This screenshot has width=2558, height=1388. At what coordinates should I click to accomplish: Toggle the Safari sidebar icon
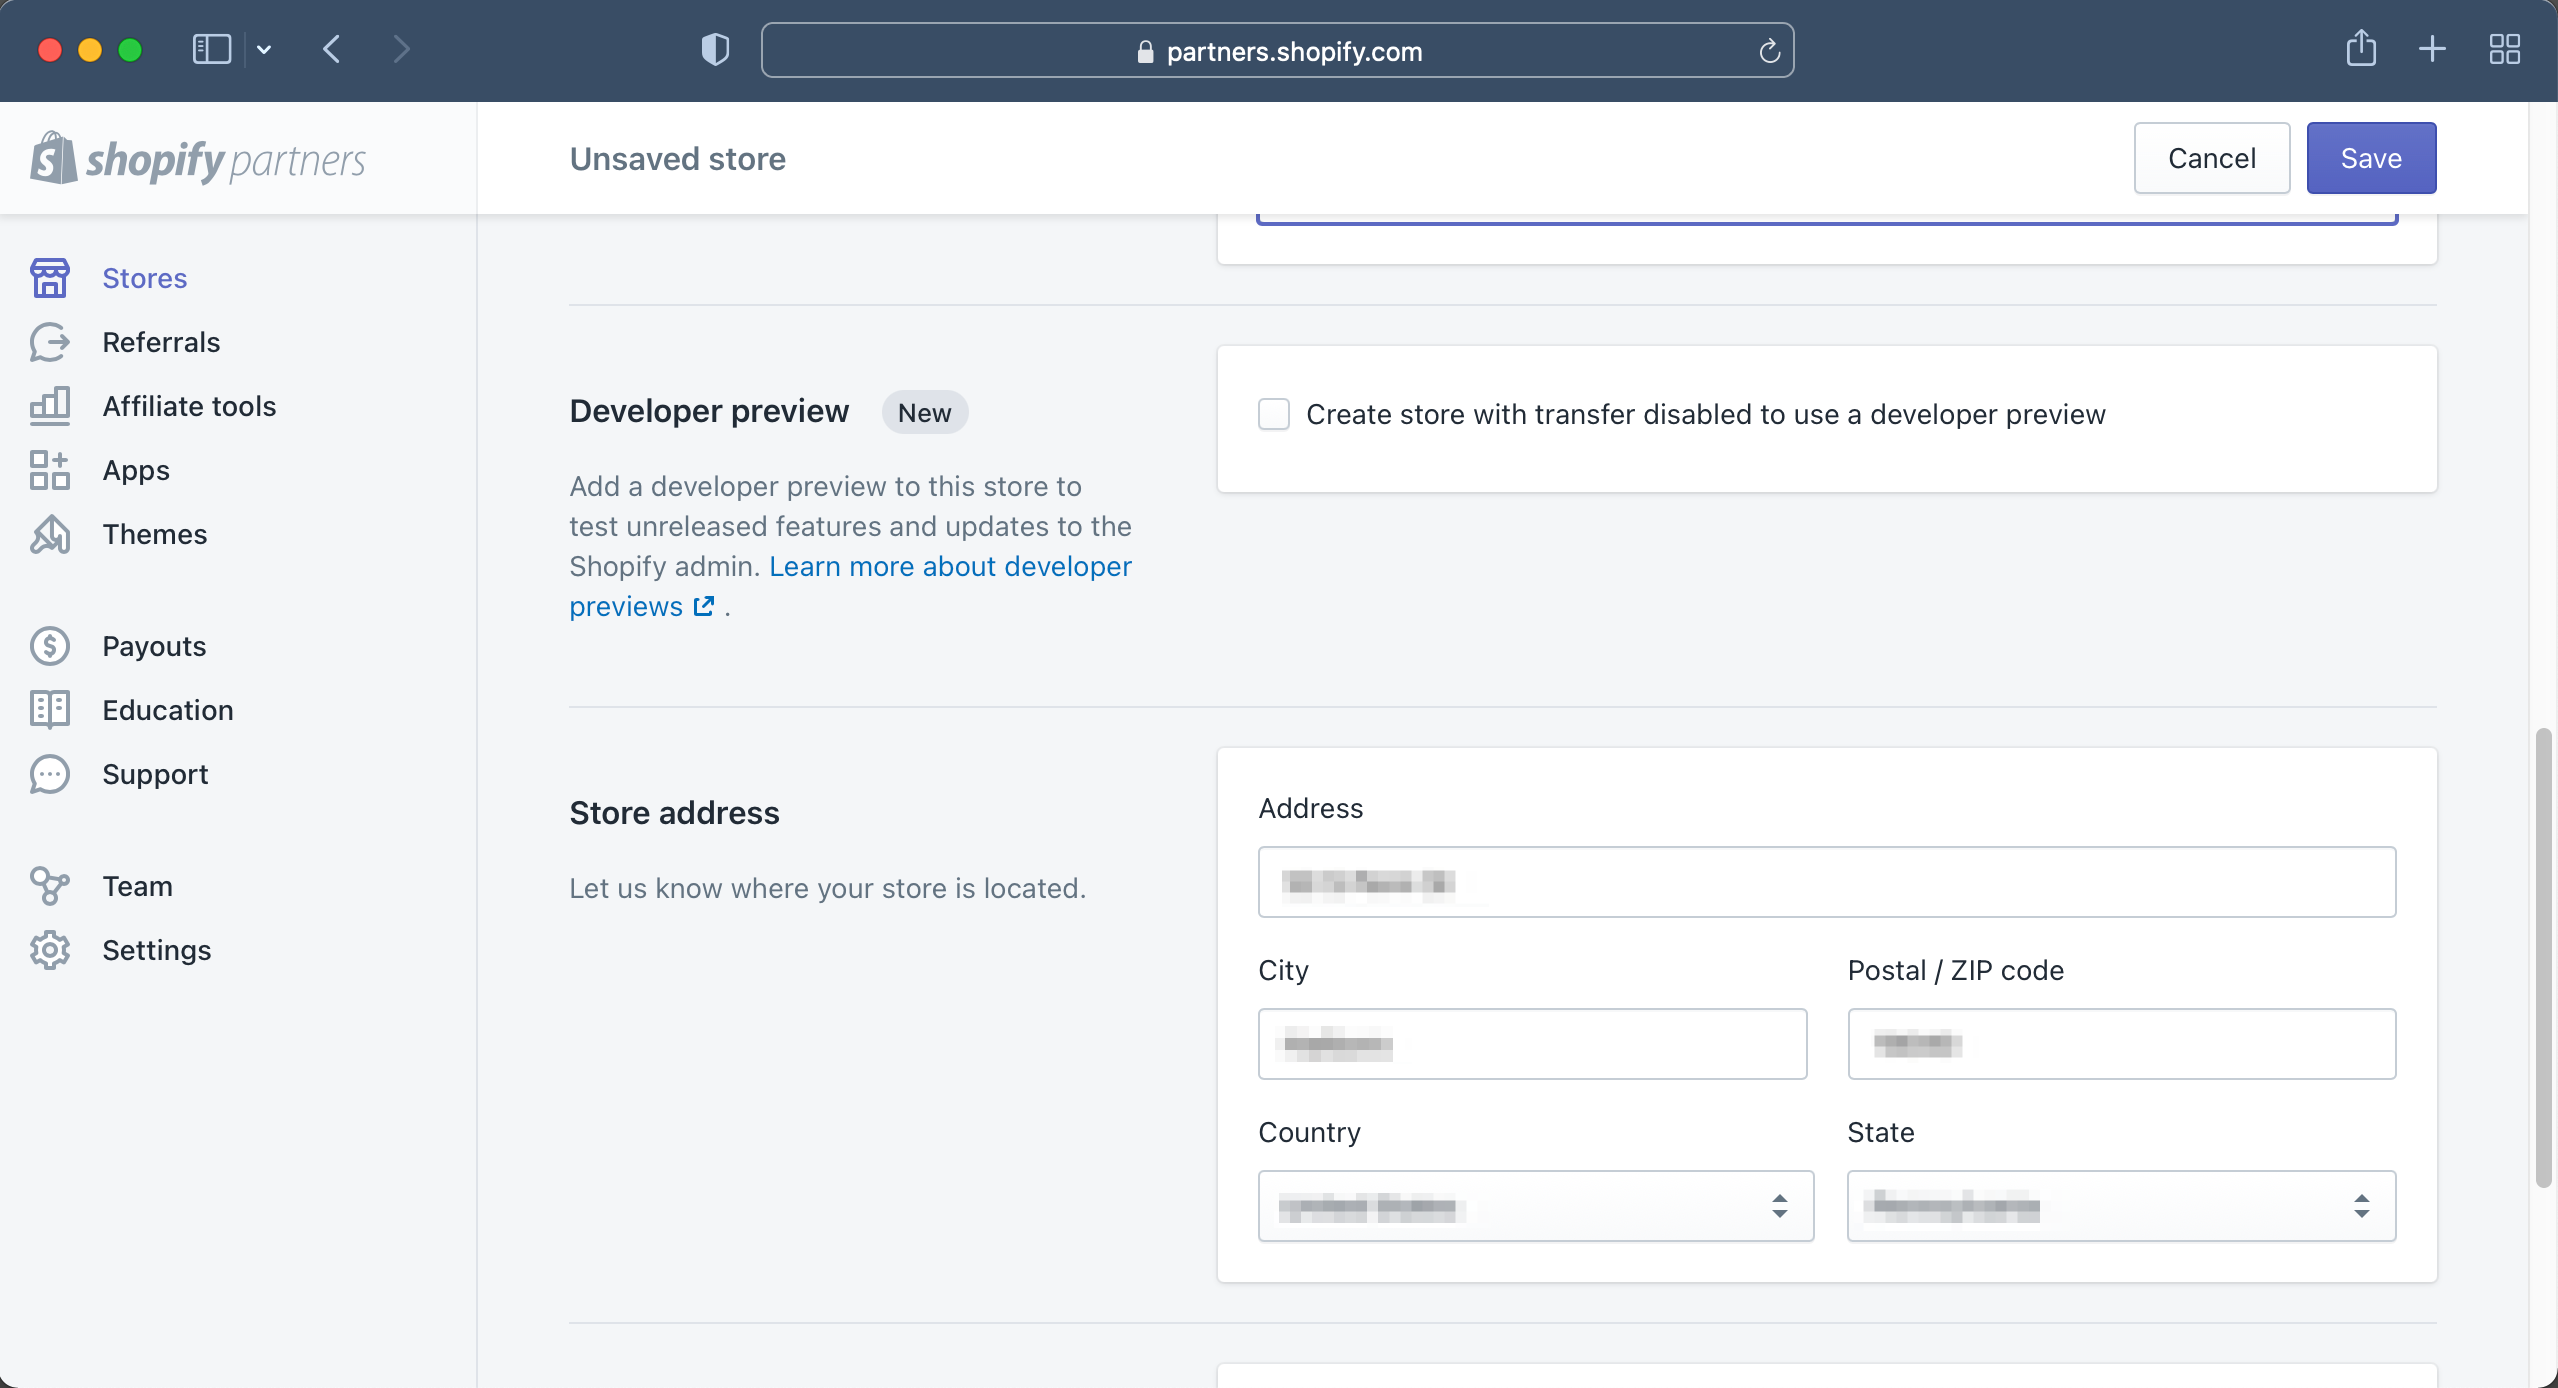212,49
